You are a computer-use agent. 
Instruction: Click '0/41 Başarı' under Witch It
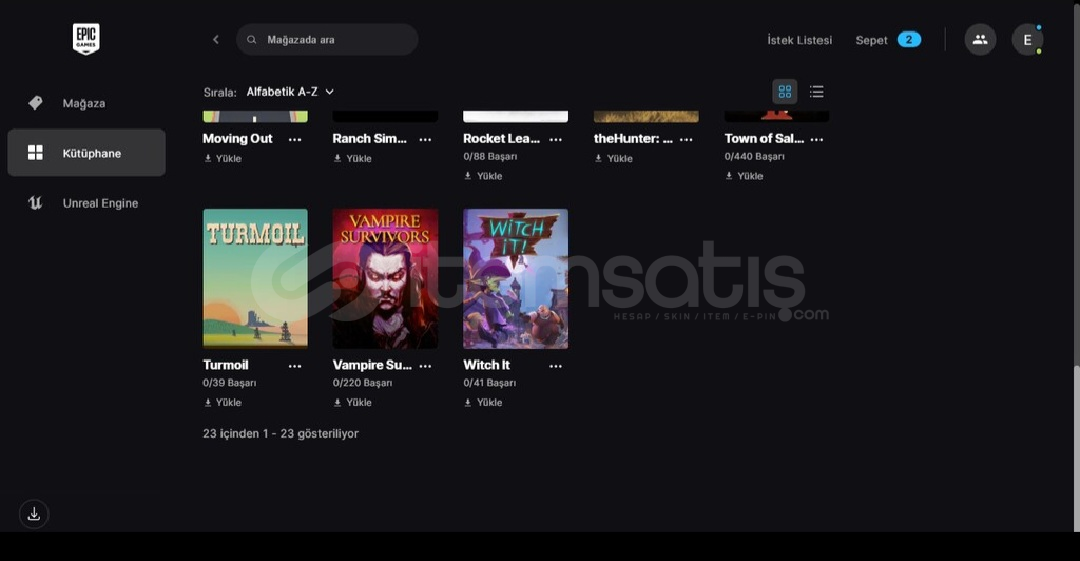click(x=490, y=383)
